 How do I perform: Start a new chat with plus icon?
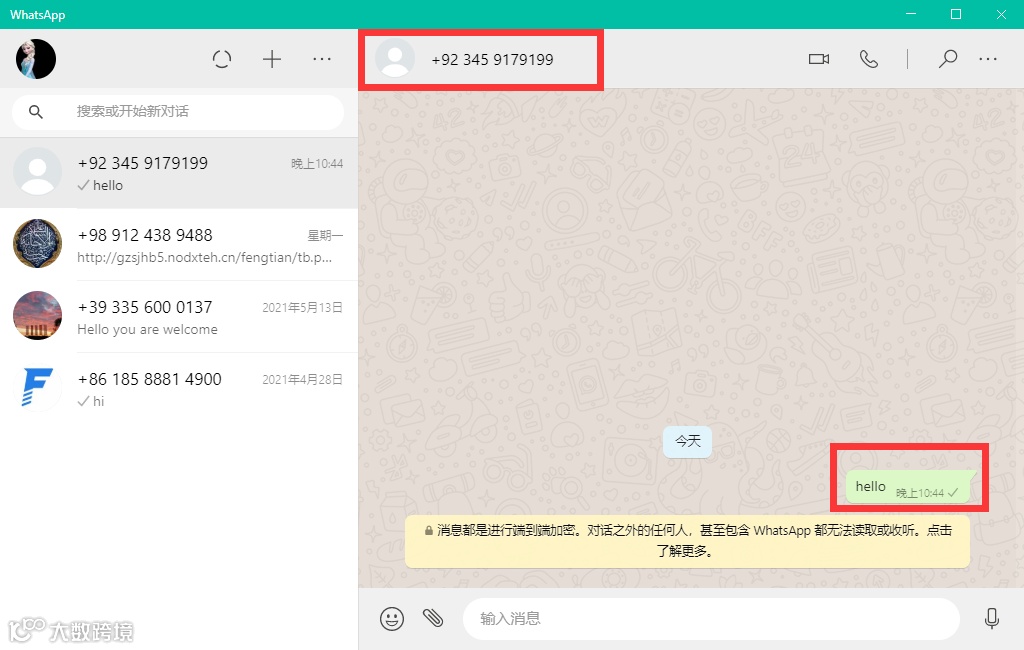pos(272,59)
